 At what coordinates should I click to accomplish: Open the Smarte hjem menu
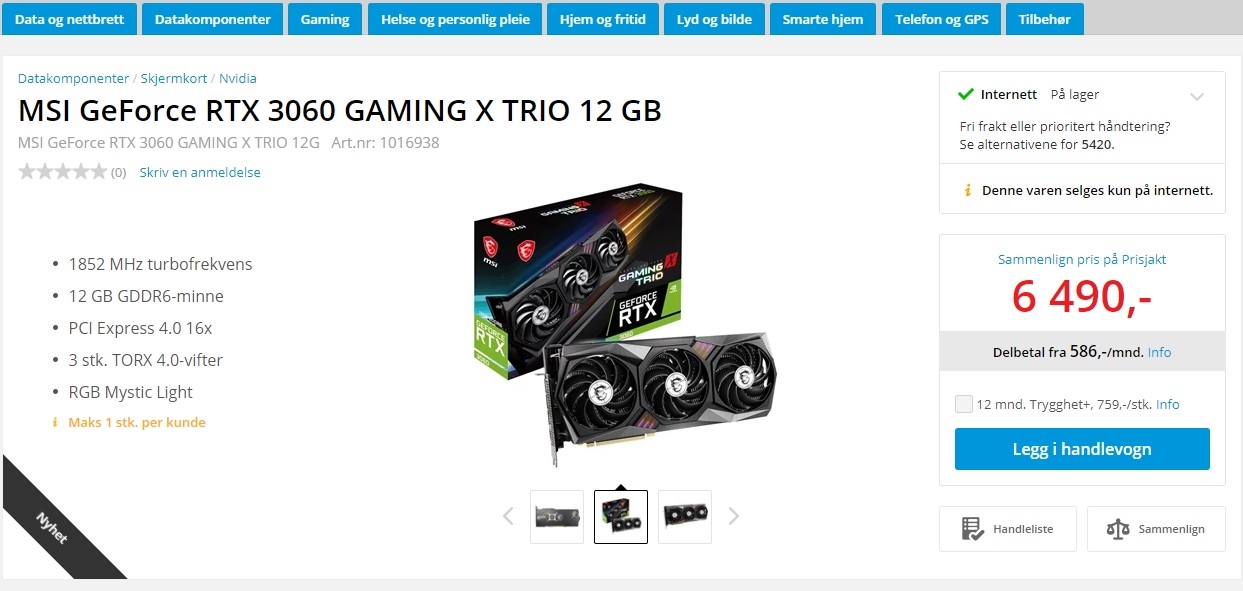click(x=822, y=19)
